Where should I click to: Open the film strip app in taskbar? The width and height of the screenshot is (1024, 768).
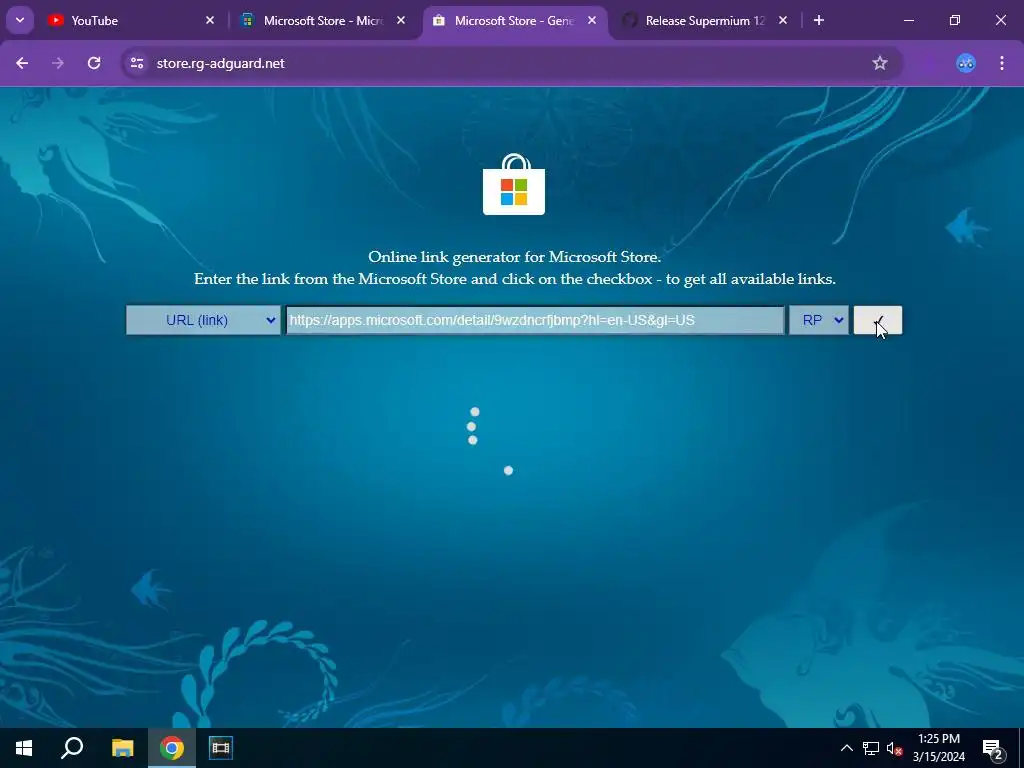tap(221, 748)
